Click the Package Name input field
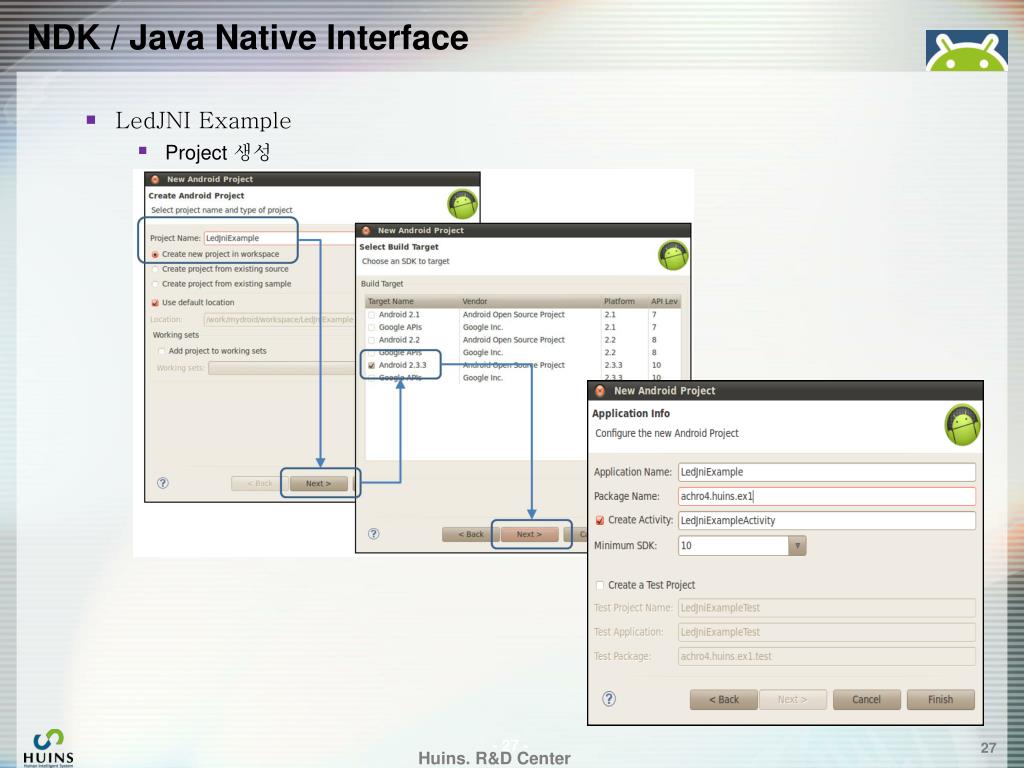Screen dimensions: 1024x768 click(827, 496)
